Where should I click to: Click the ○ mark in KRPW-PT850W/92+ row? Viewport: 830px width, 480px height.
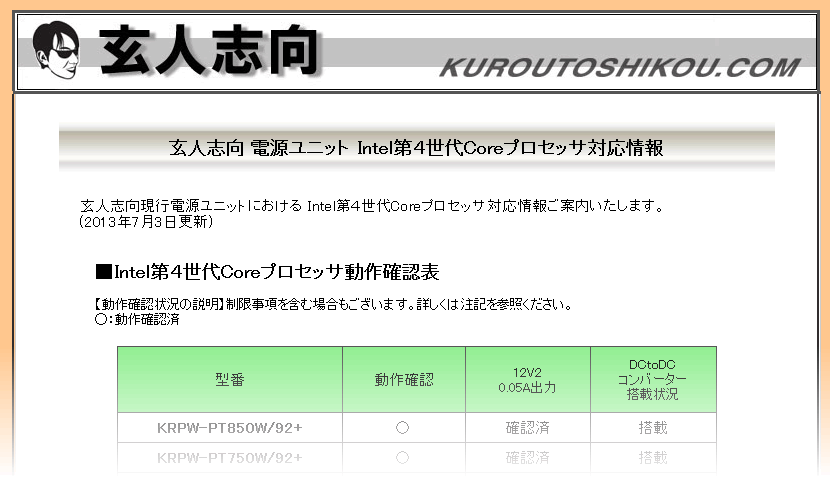click(x=402, y=428)
